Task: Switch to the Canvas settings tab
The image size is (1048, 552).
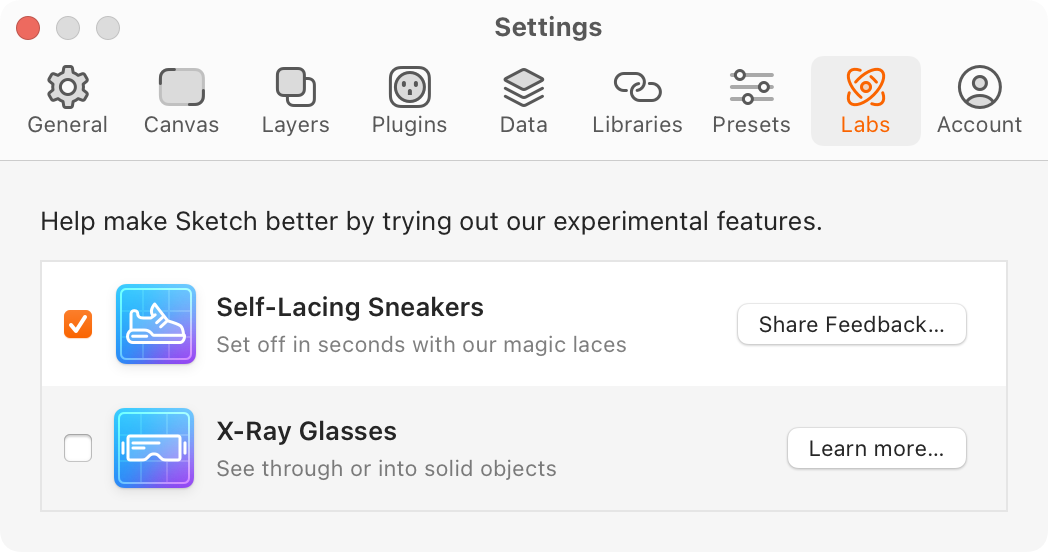Action: pos(181,101)
